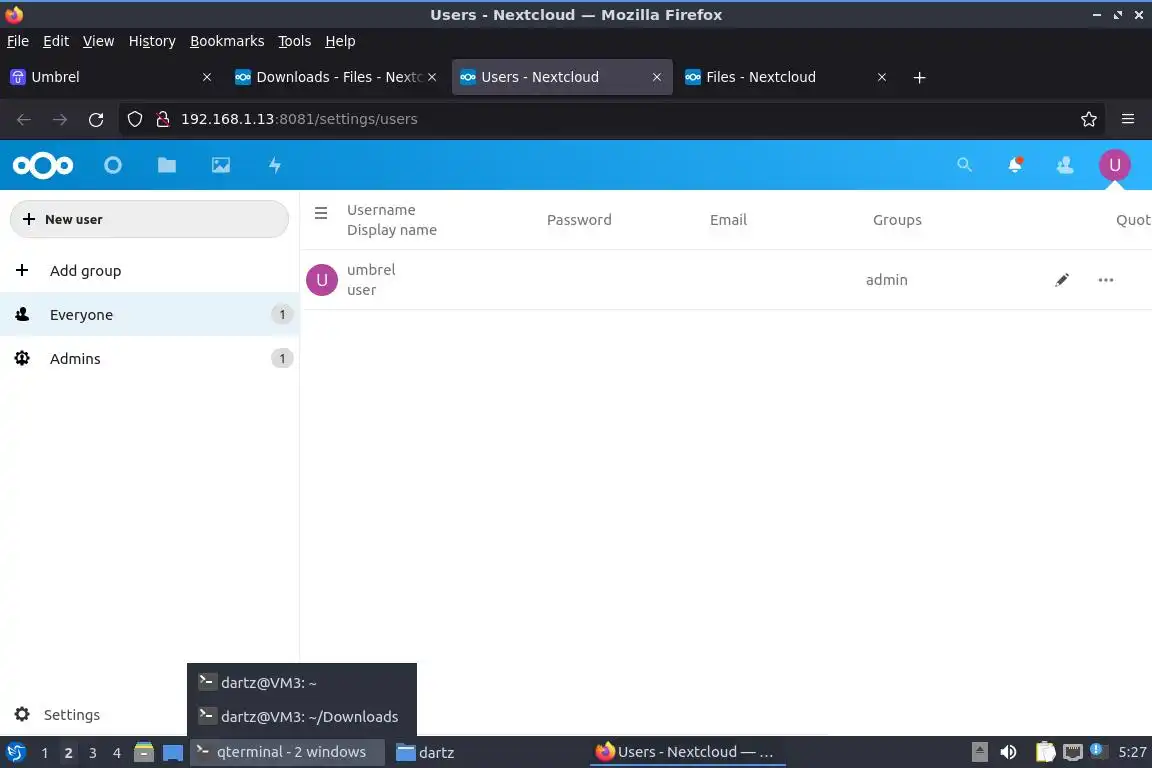The image size is (1152, 768).
Task: Click the Settings gear icon in sidebar
Action: click(x=22, y=714)
